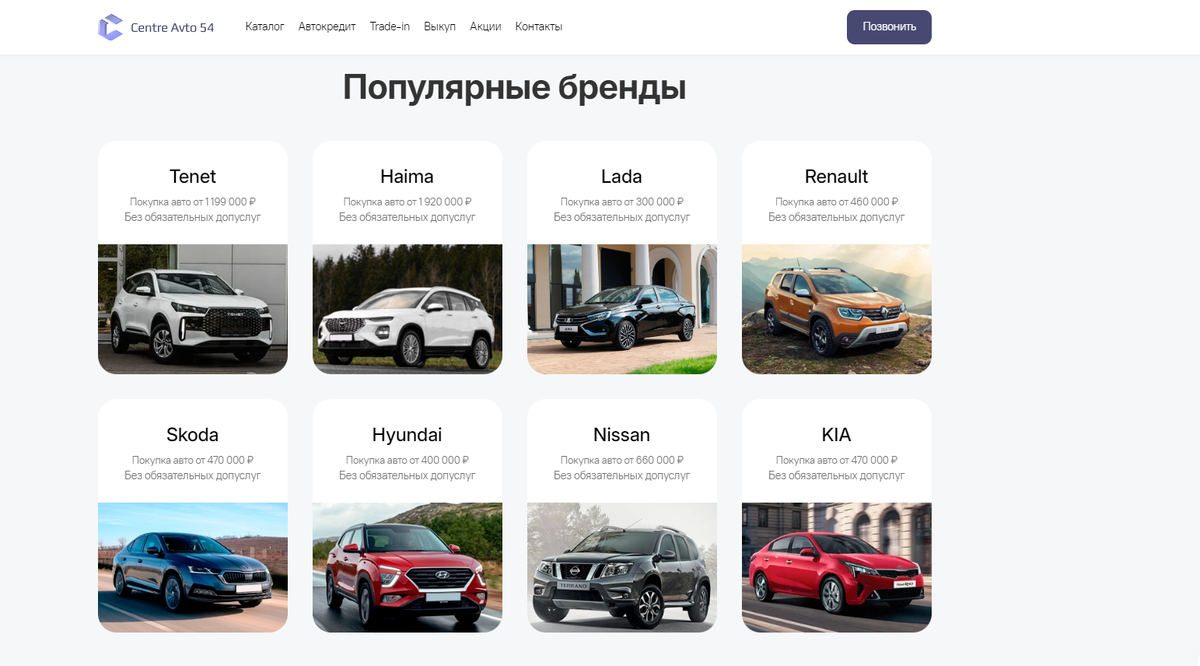Click the red Hyundai crossover photo
The image size is (1200, 666).
[407, 567]
